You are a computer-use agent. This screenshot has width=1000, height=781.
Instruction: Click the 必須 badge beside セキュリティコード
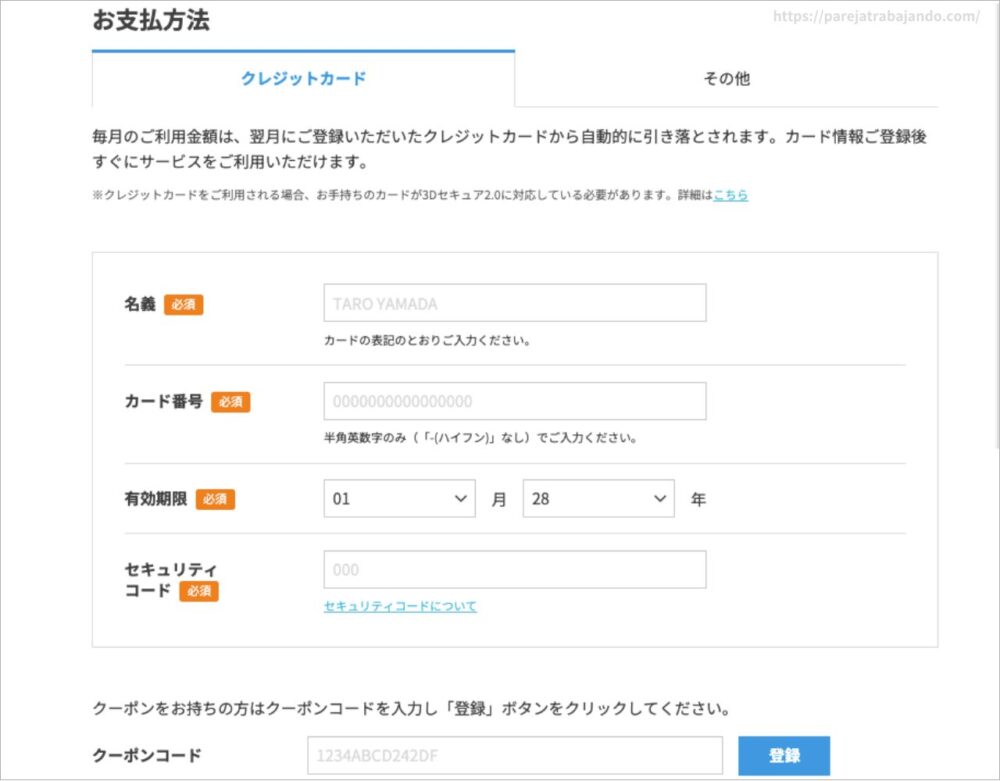pyautogui.click(x=199, y=592)
